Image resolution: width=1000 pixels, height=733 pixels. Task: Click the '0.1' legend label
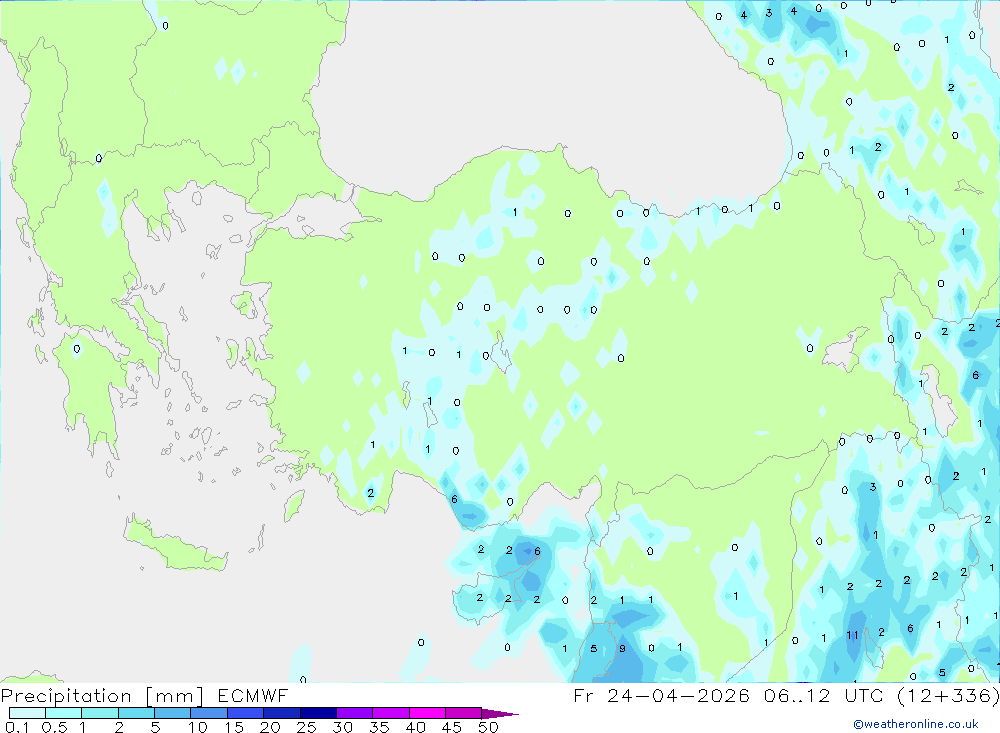(x=17, y=727)
